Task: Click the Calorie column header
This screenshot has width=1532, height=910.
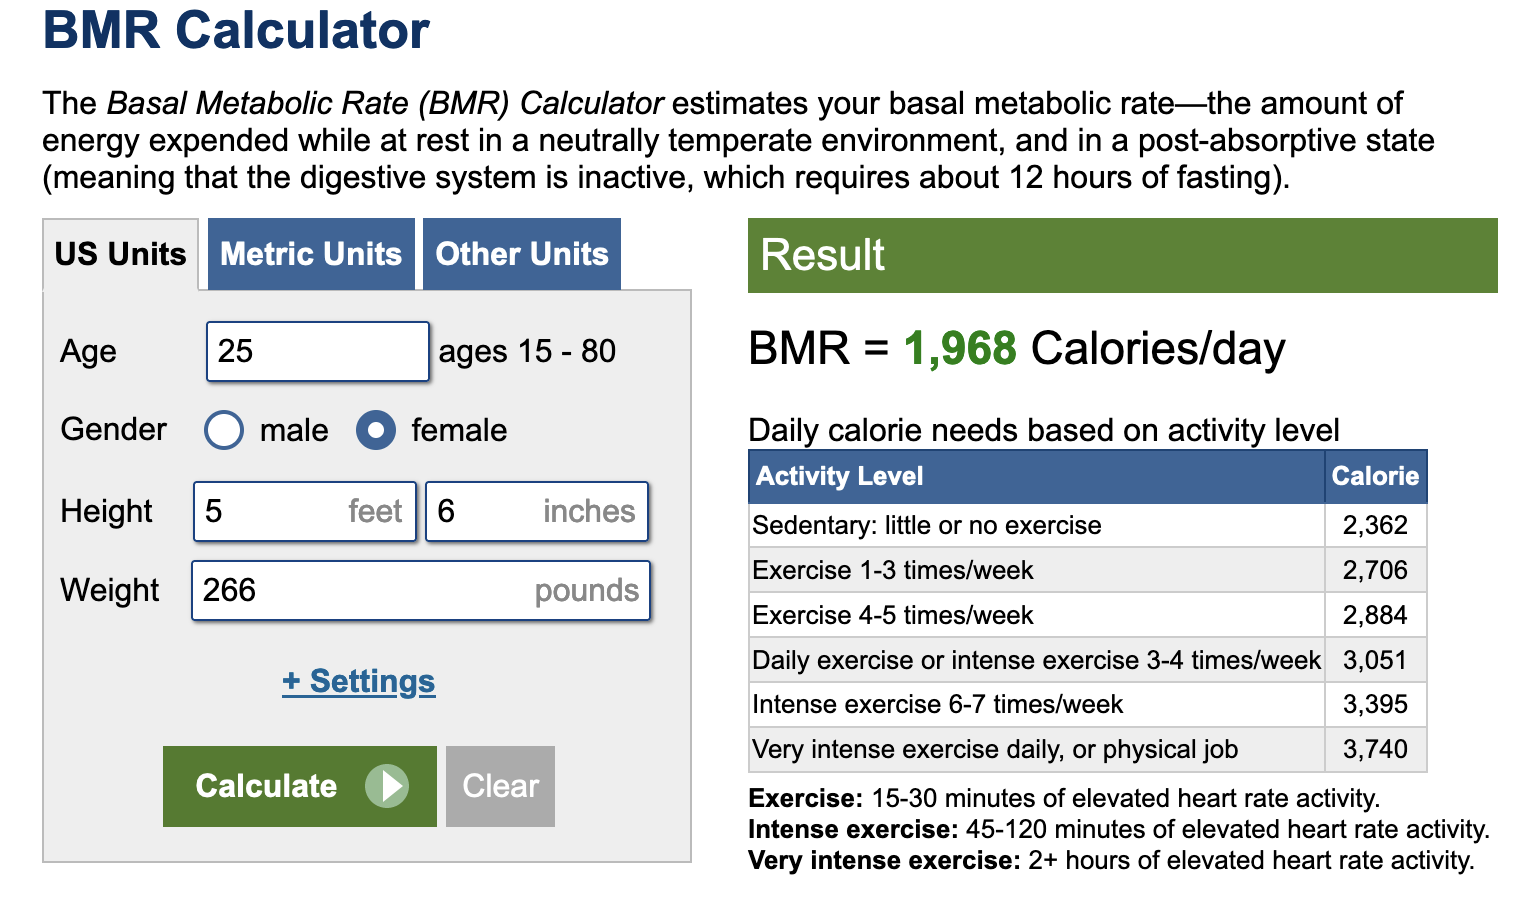Action: click(1376, 476)
